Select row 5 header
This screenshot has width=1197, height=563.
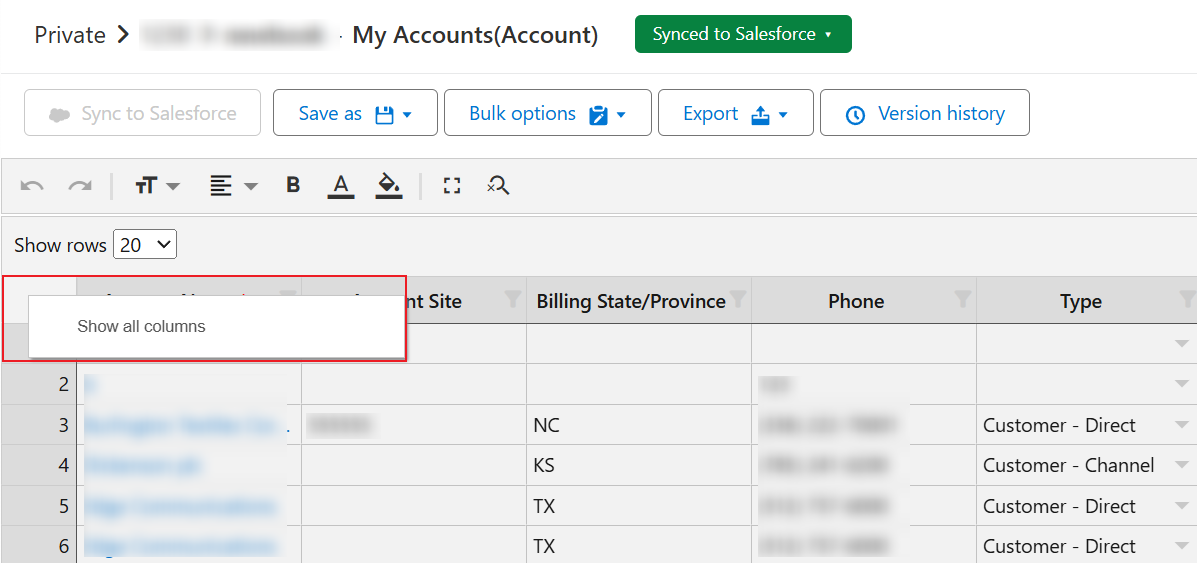pos(39,506)
